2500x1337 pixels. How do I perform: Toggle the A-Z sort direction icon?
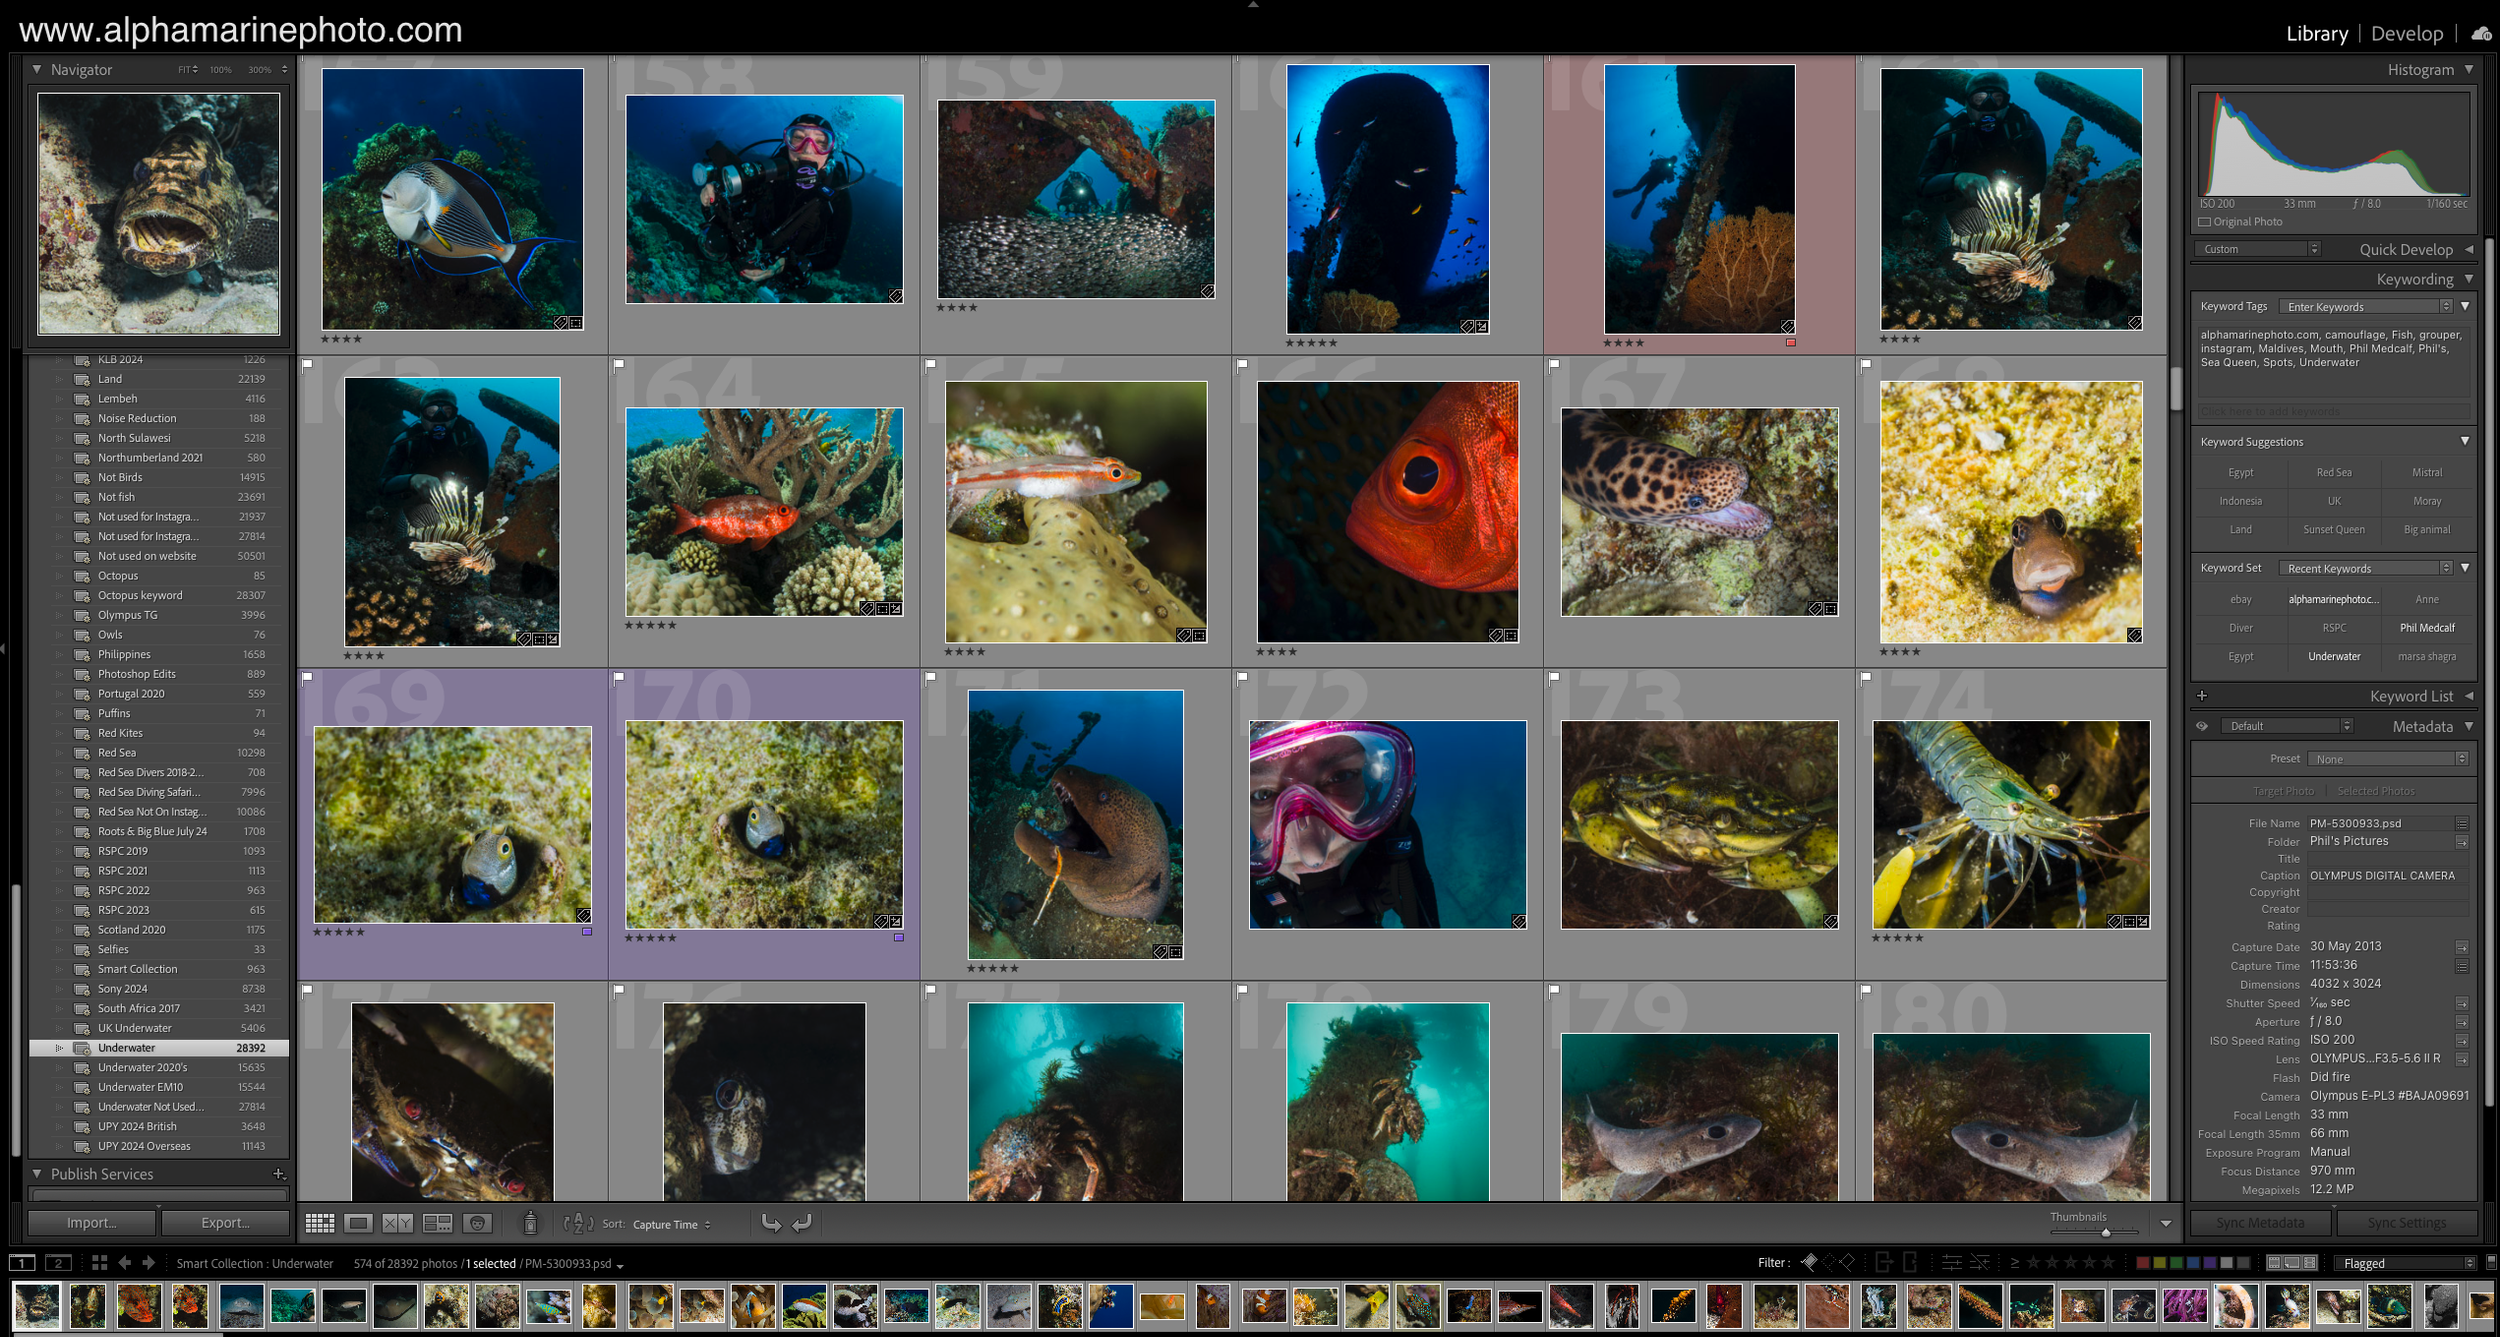[576, 1223]
